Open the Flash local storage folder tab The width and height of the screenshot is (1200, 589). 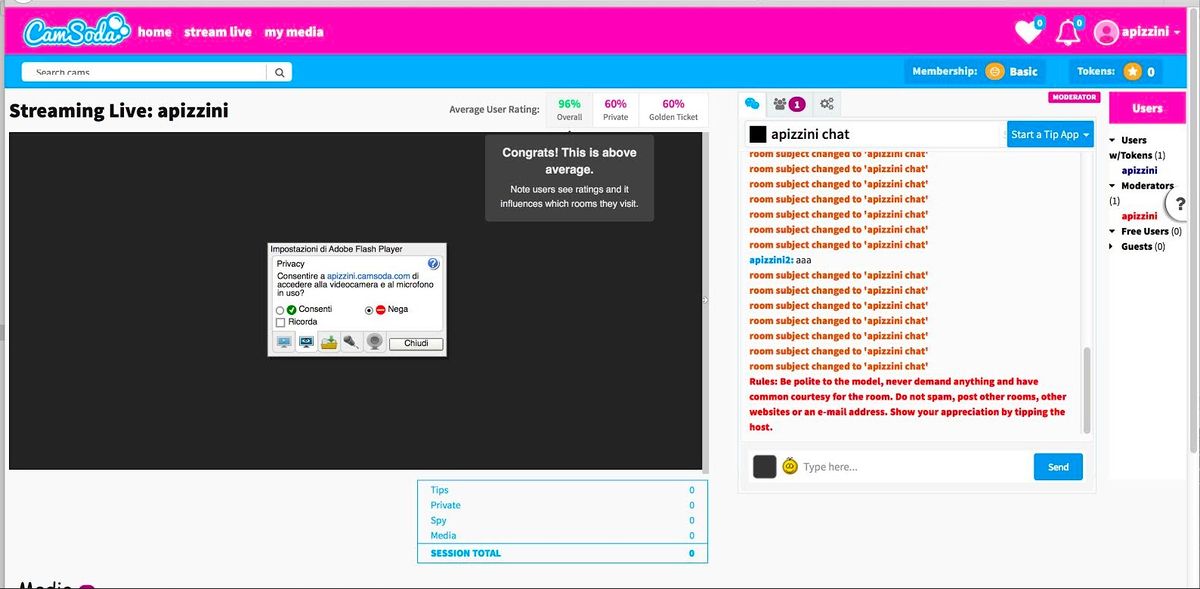point(328,342)
